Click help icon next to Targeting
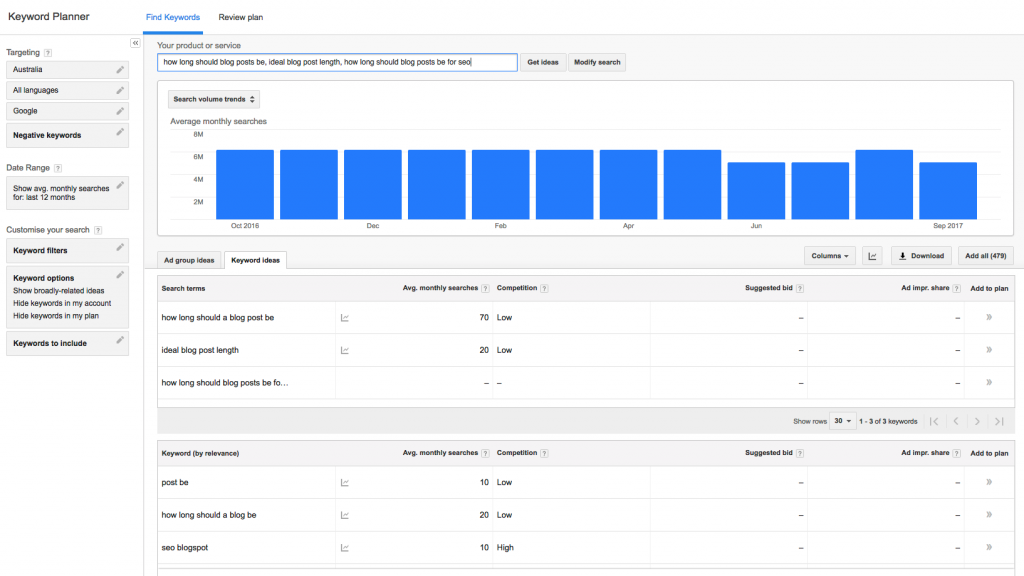Image resolution: width=1024 pixels, height=576 pixels. [x=48, y=52]
